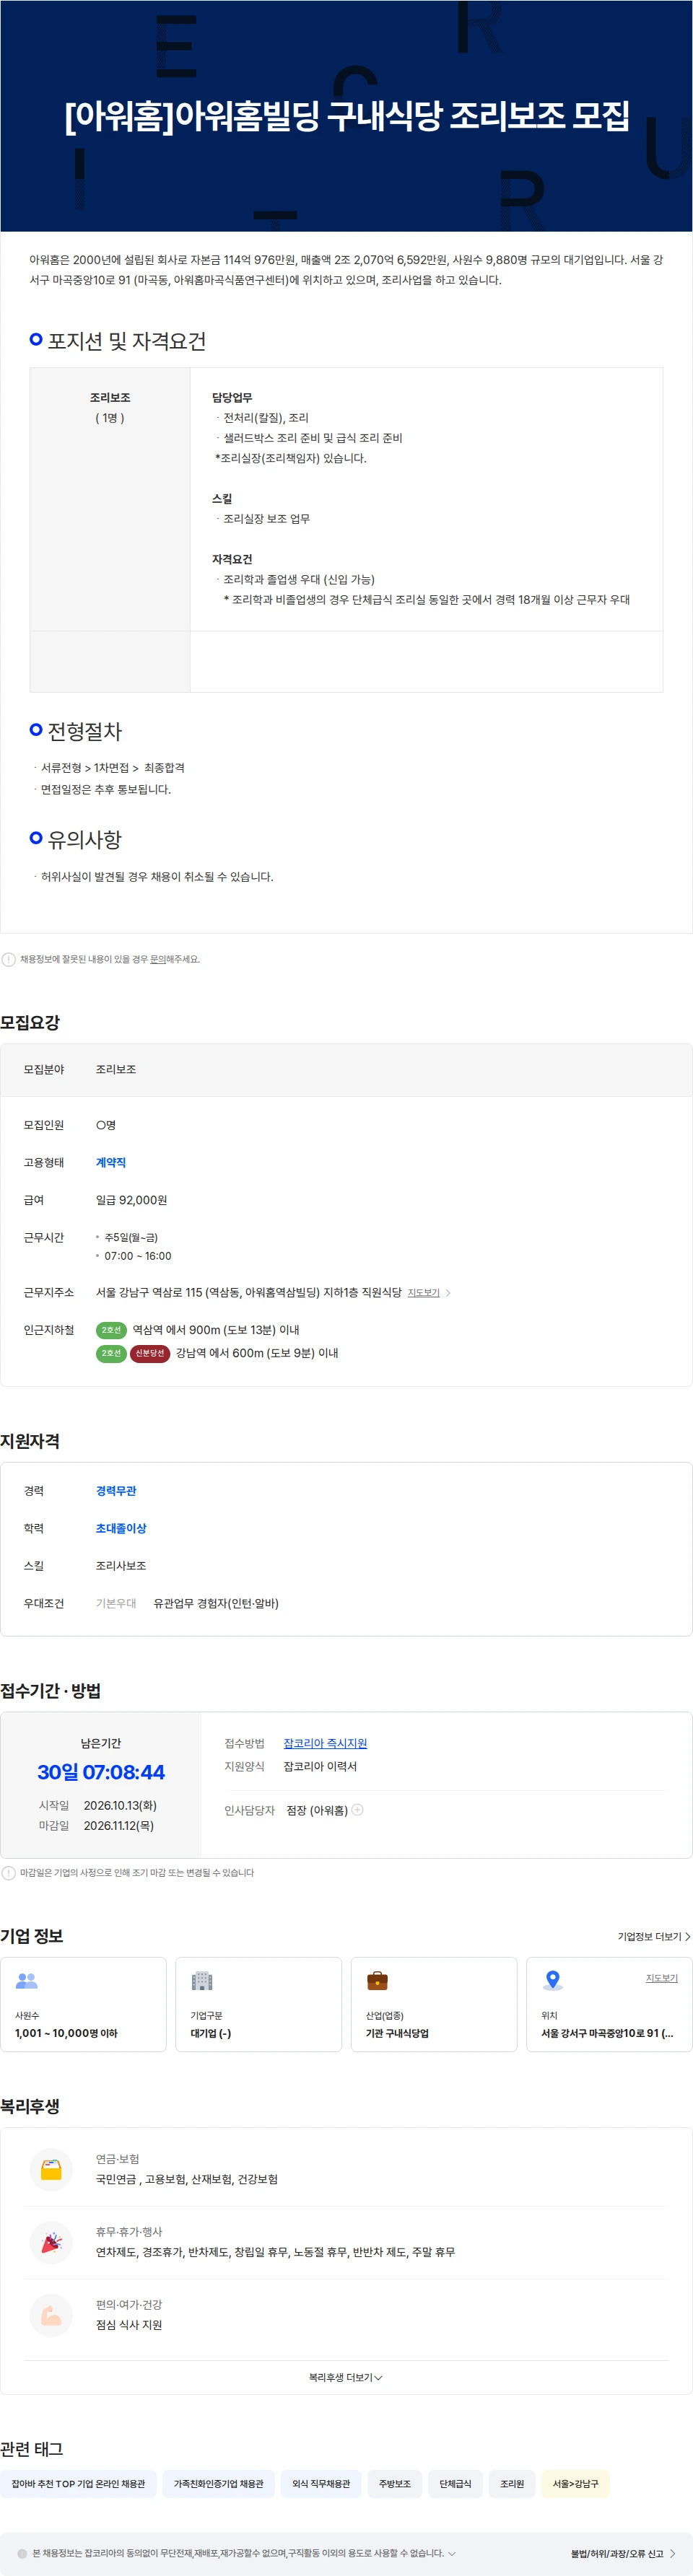The image size is (693, 2576).
Task: Click the location map pin icon
Action: pos(552,1980)
